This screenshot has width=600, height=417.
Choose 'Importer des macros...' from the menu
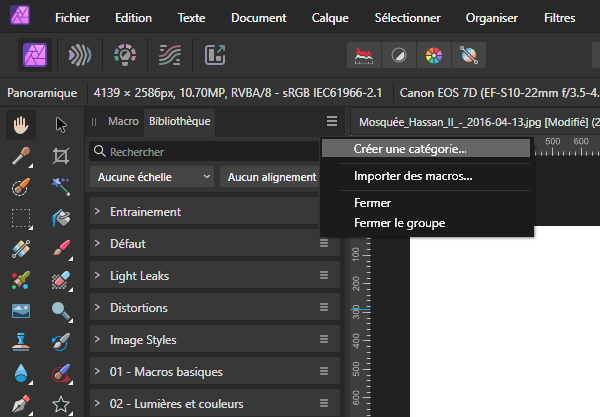click(413, 176)
